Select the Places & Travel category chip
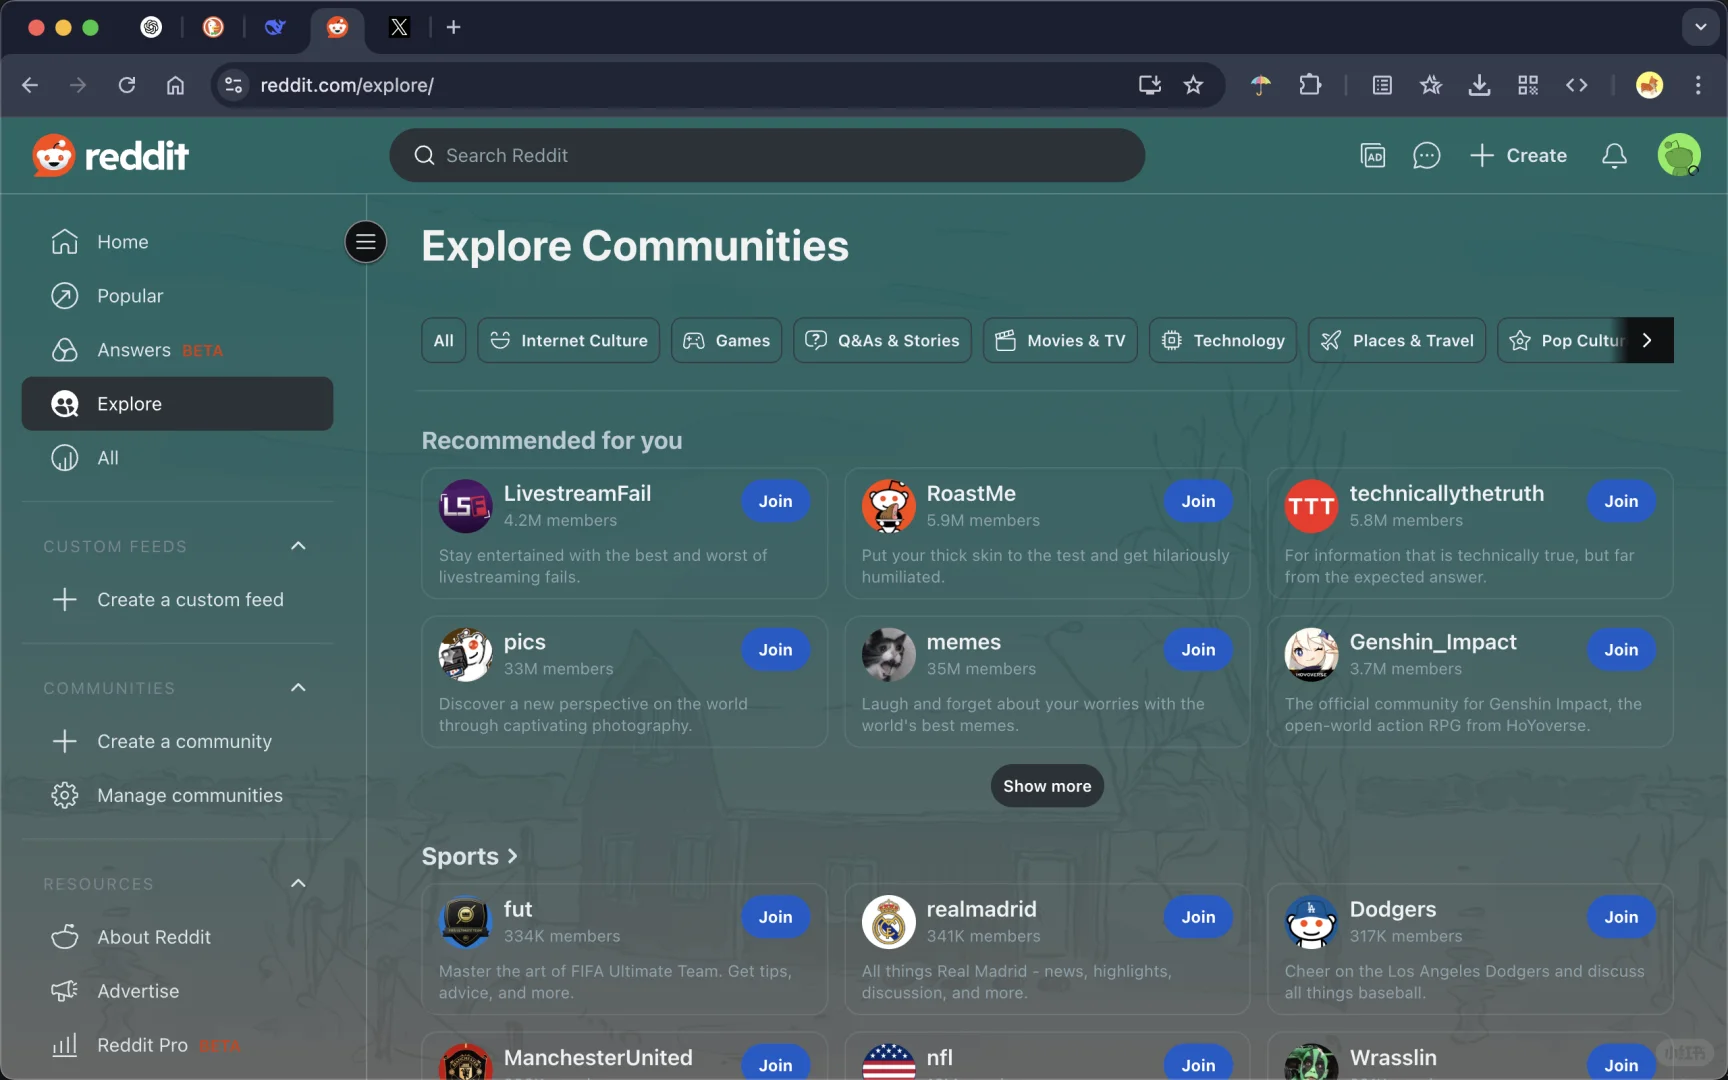 pyautogui.click(x=1397, y=341)
